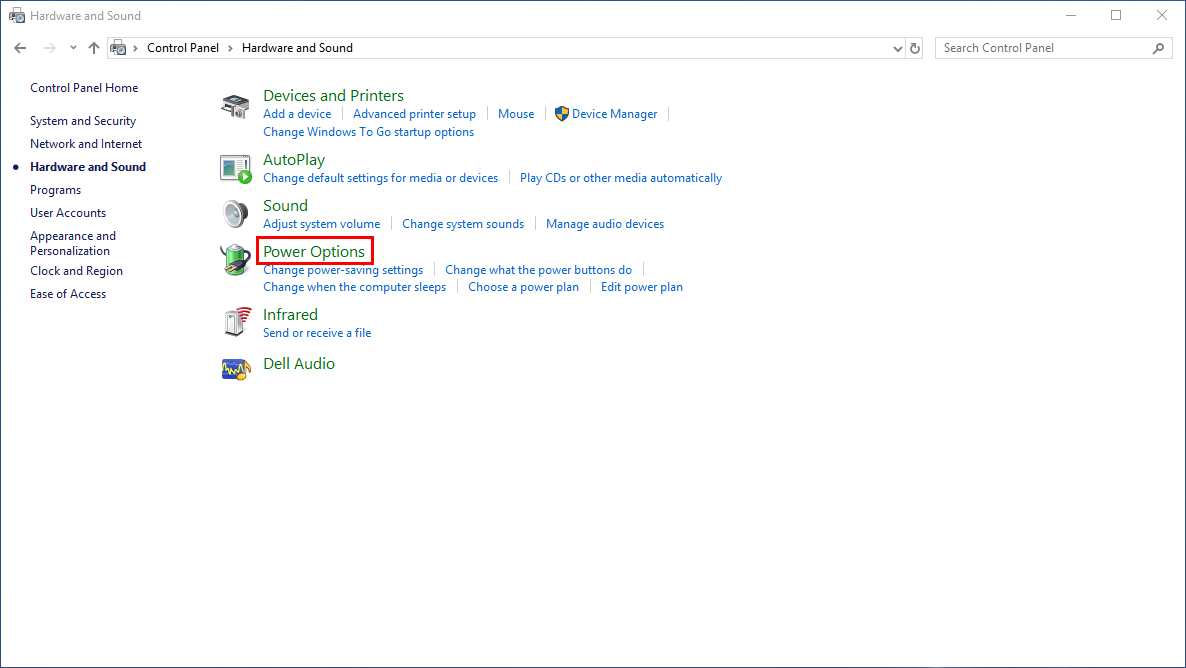The image size is (1186, 668).
Task: Open the Power Options heading
Action: pos(314,252)
